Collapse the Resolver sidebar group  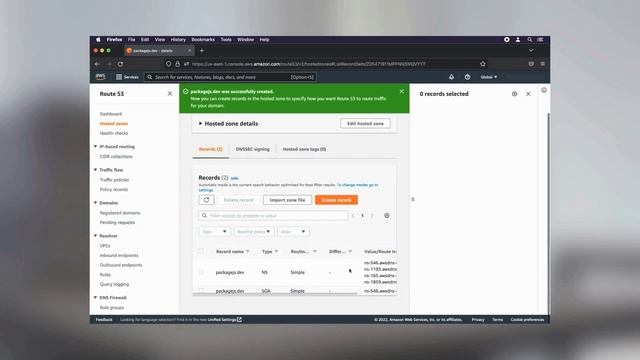pyautogui.click(x=96, y=236)
